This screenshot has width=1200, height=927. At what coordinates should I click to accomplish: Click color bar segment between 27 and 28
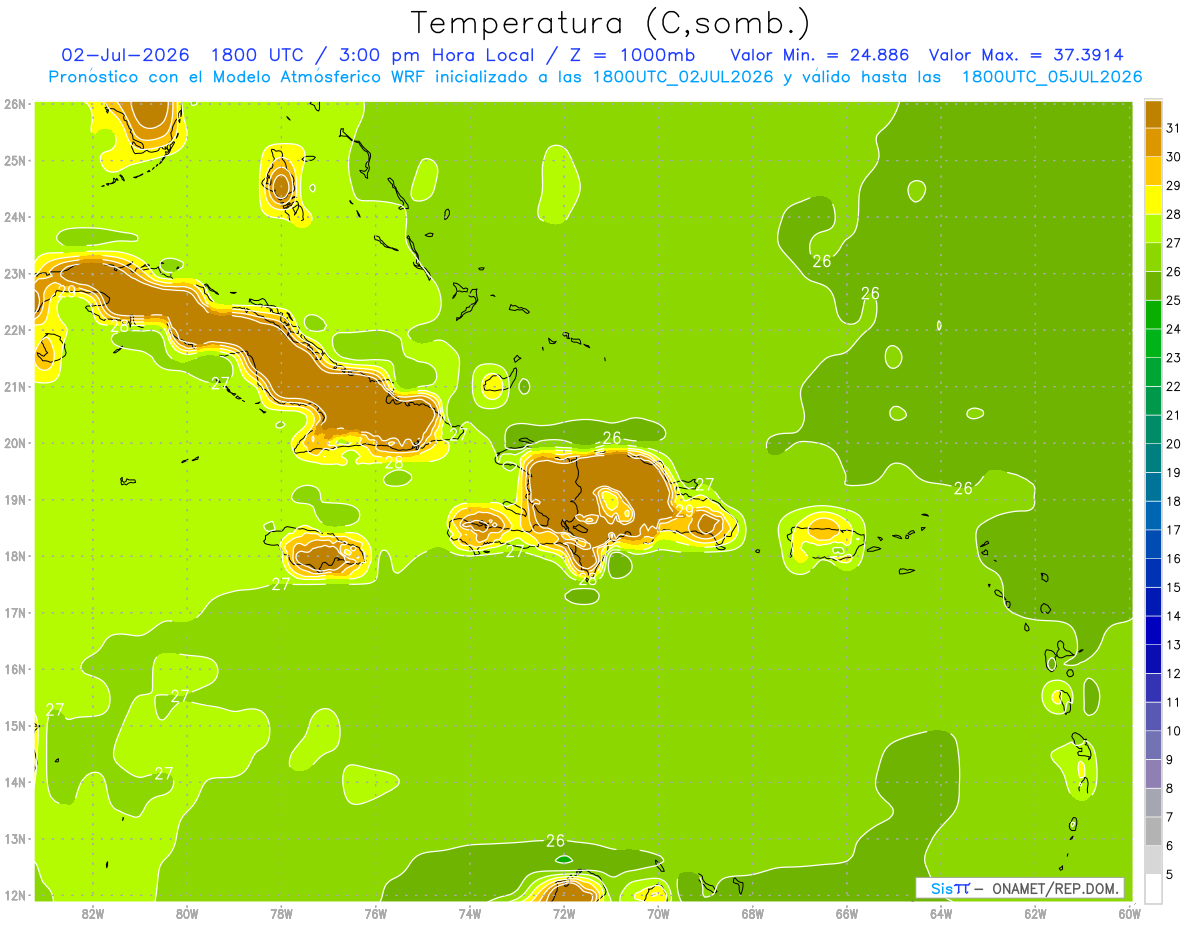point(1153,228)
